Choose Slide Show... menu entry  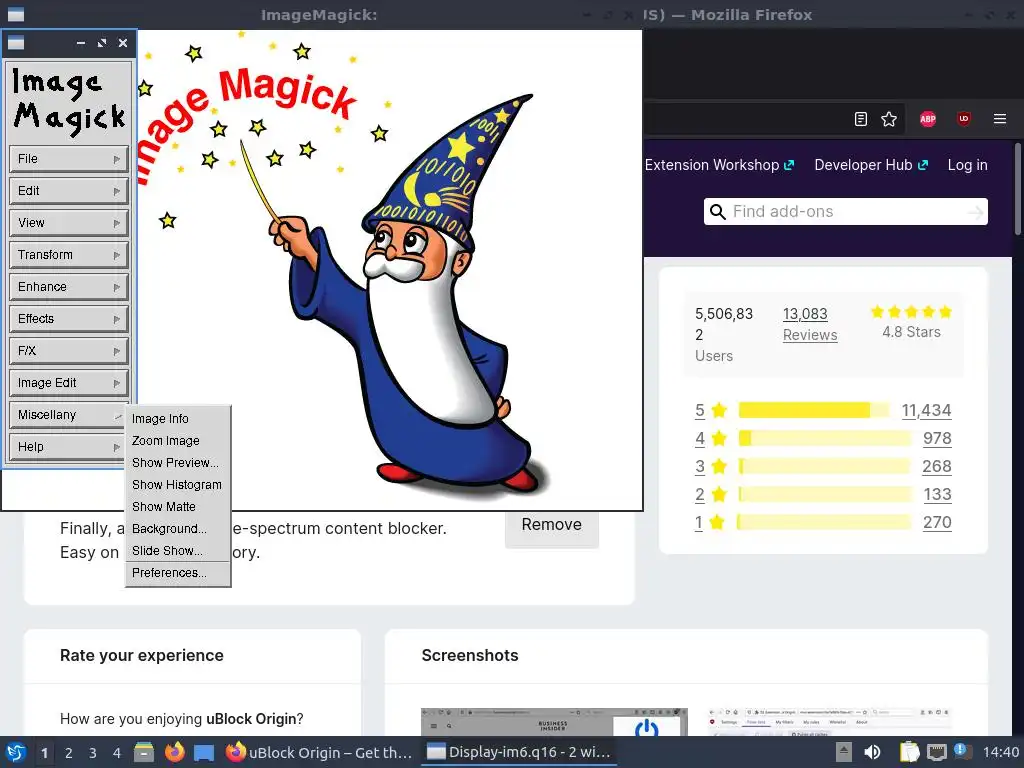pos(178,551)
